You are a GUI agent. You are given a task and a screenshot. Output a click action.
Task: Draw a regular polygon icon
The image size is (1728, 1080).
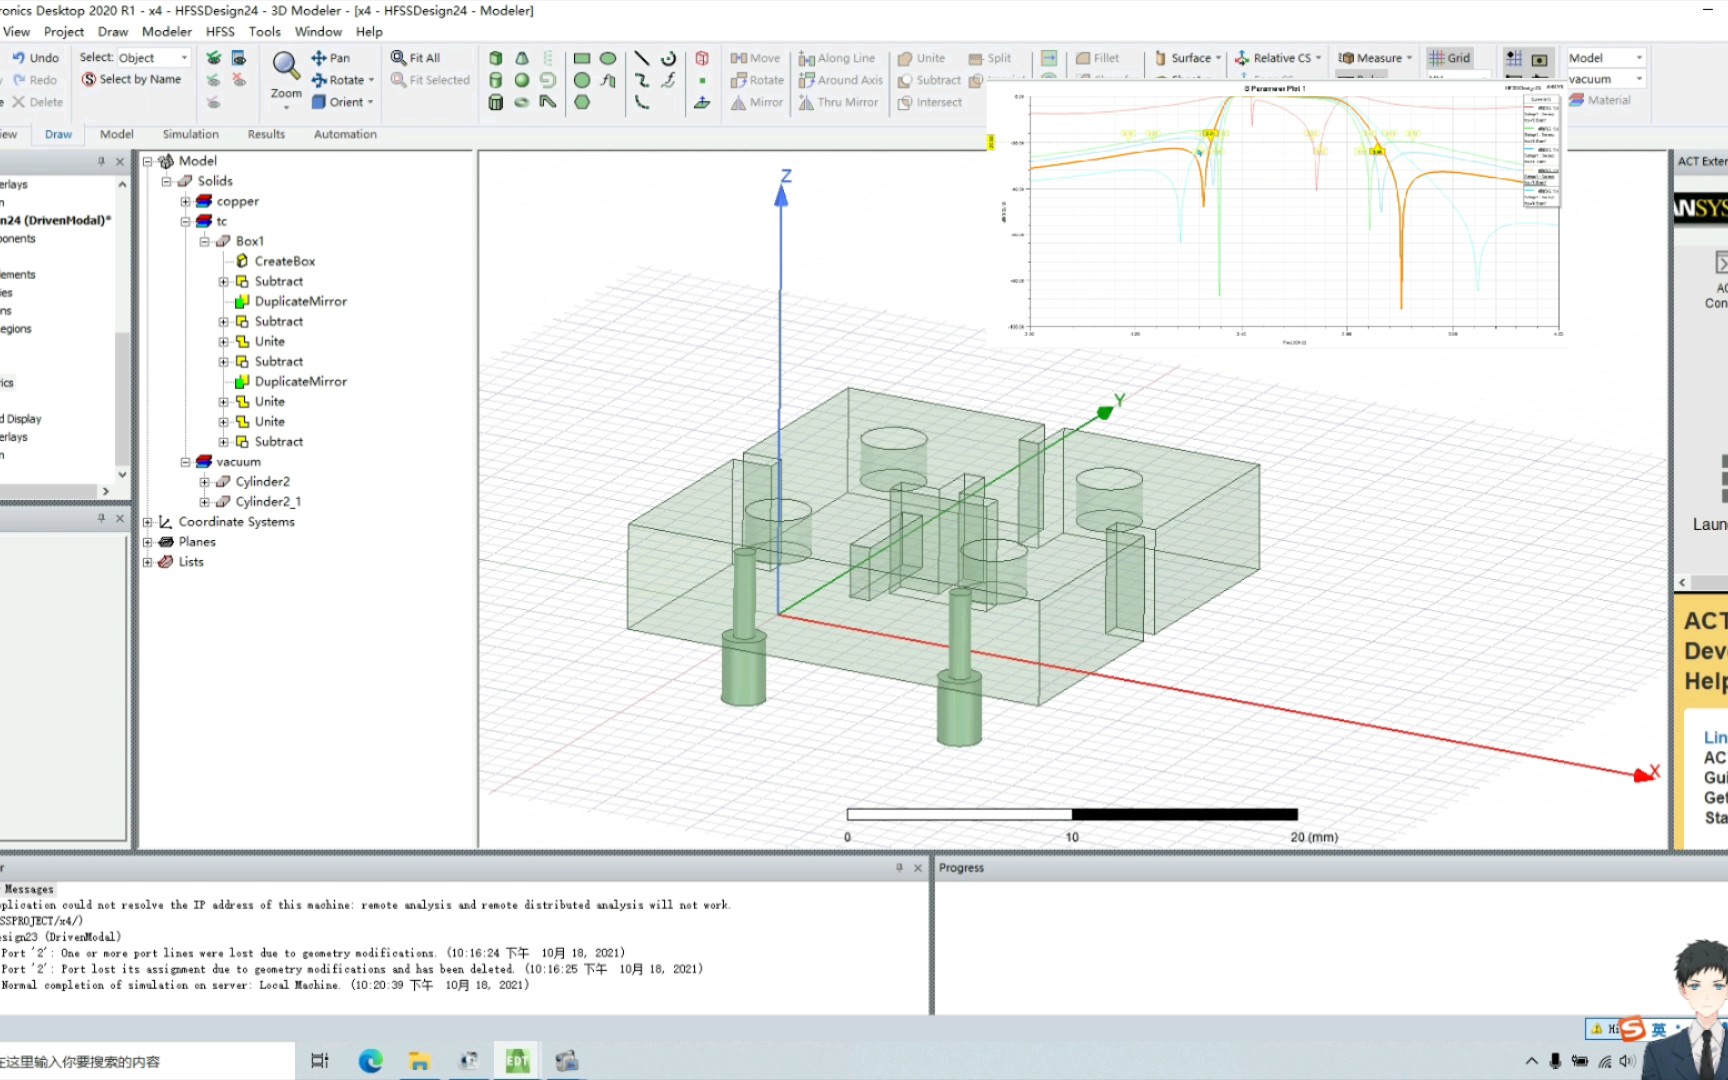(582, 102)
